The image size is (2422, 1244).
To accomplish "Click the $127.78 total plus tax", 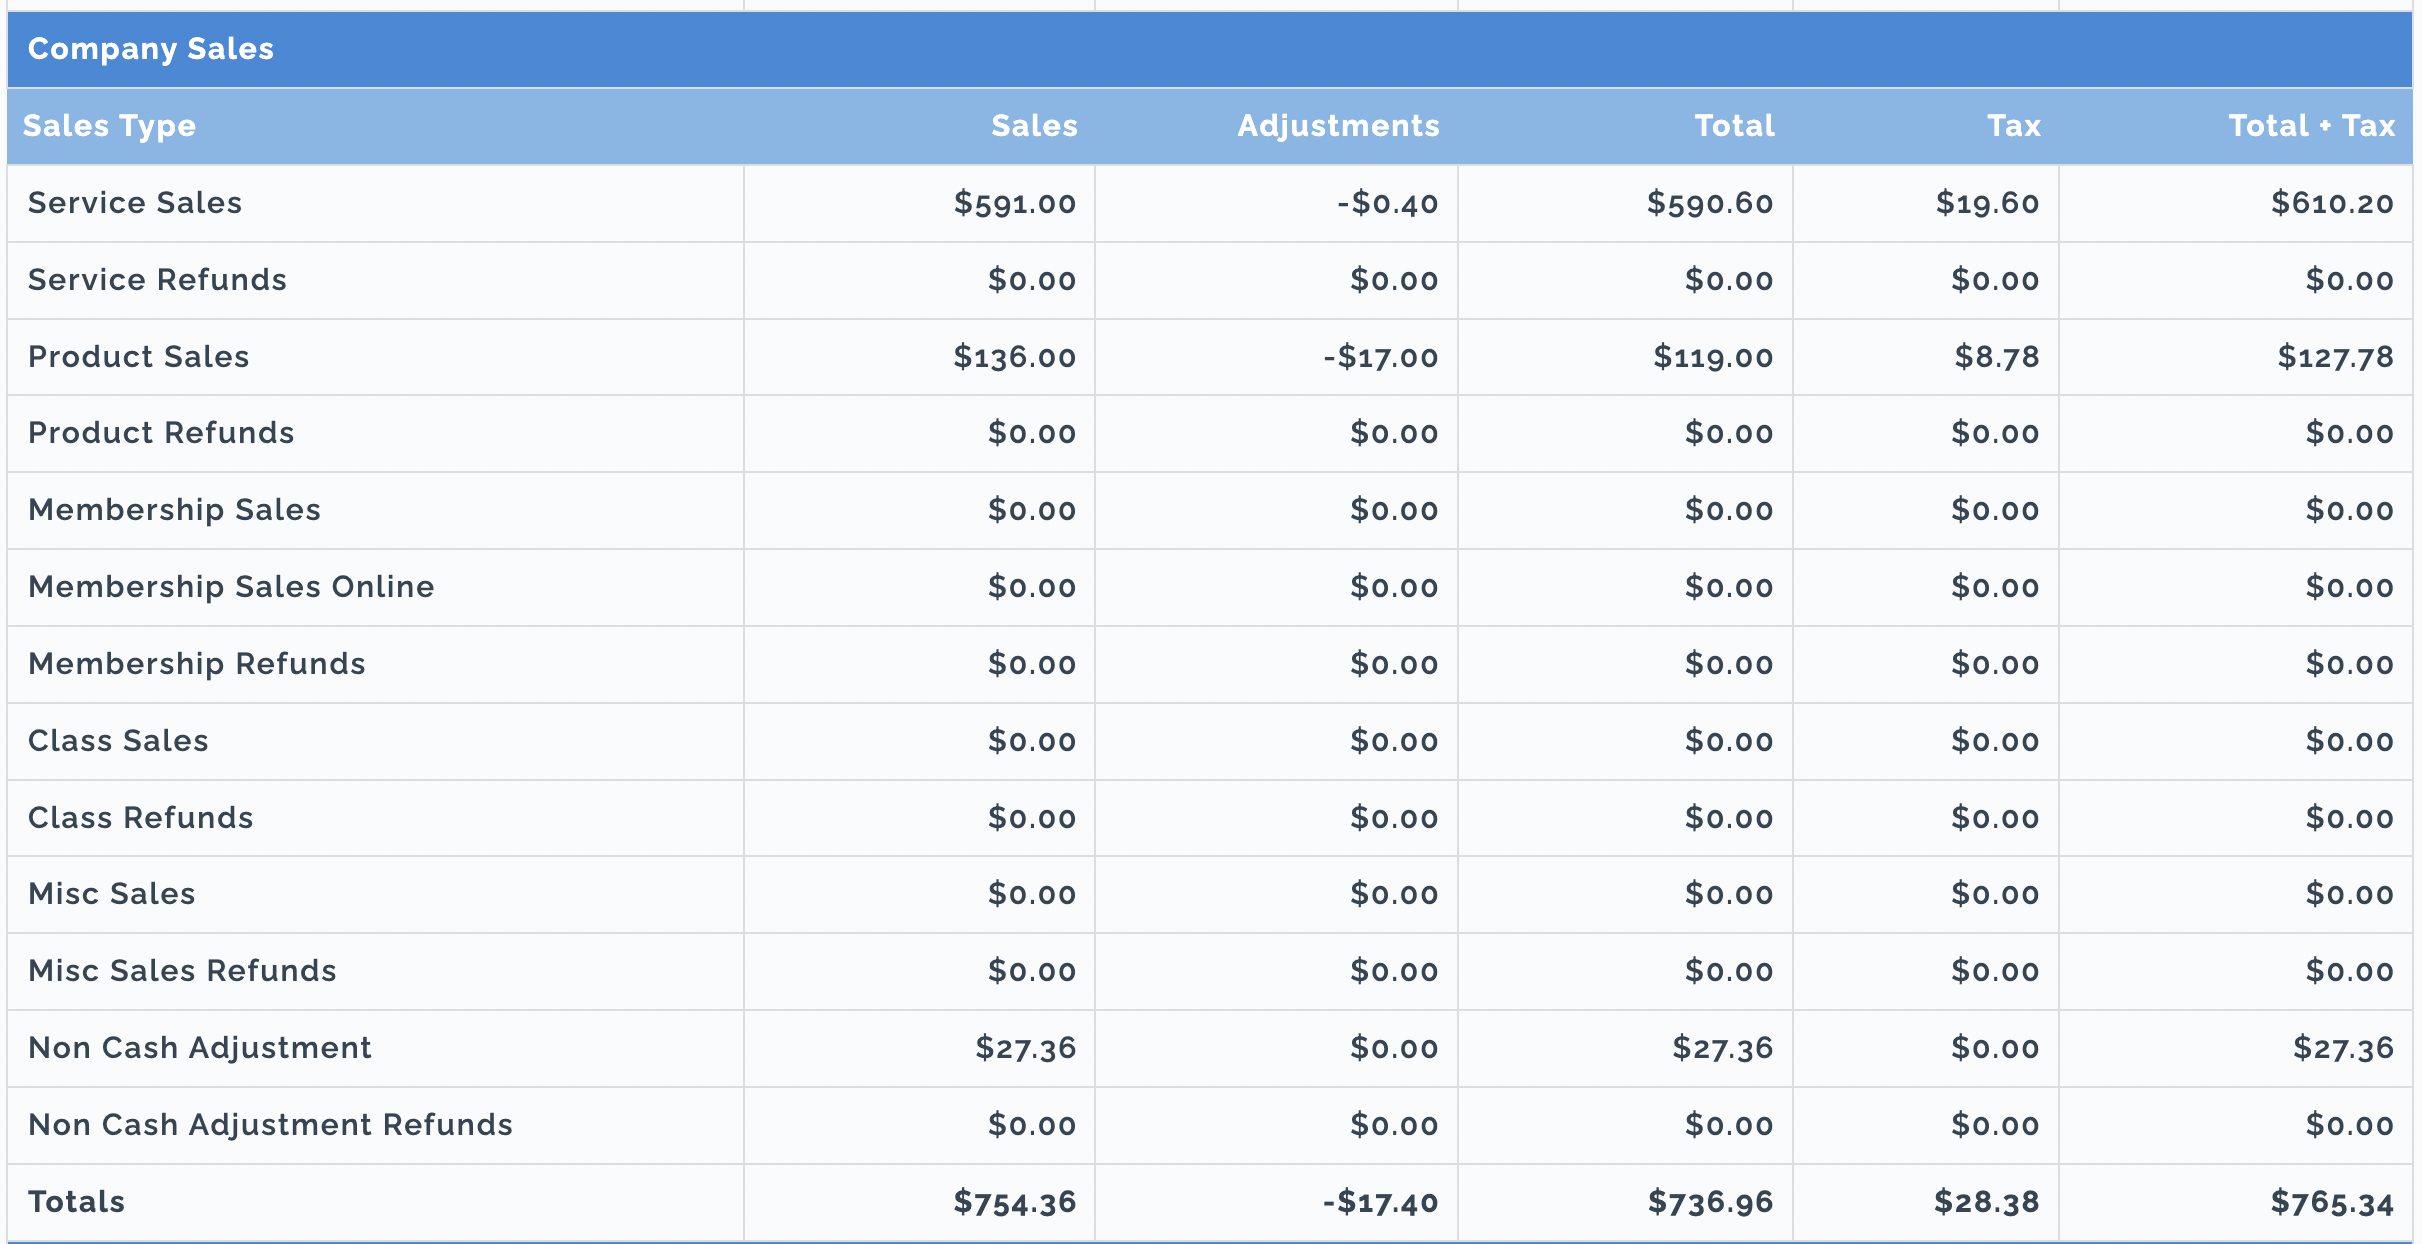I will pyautogui.click(x=2335, y=357).
